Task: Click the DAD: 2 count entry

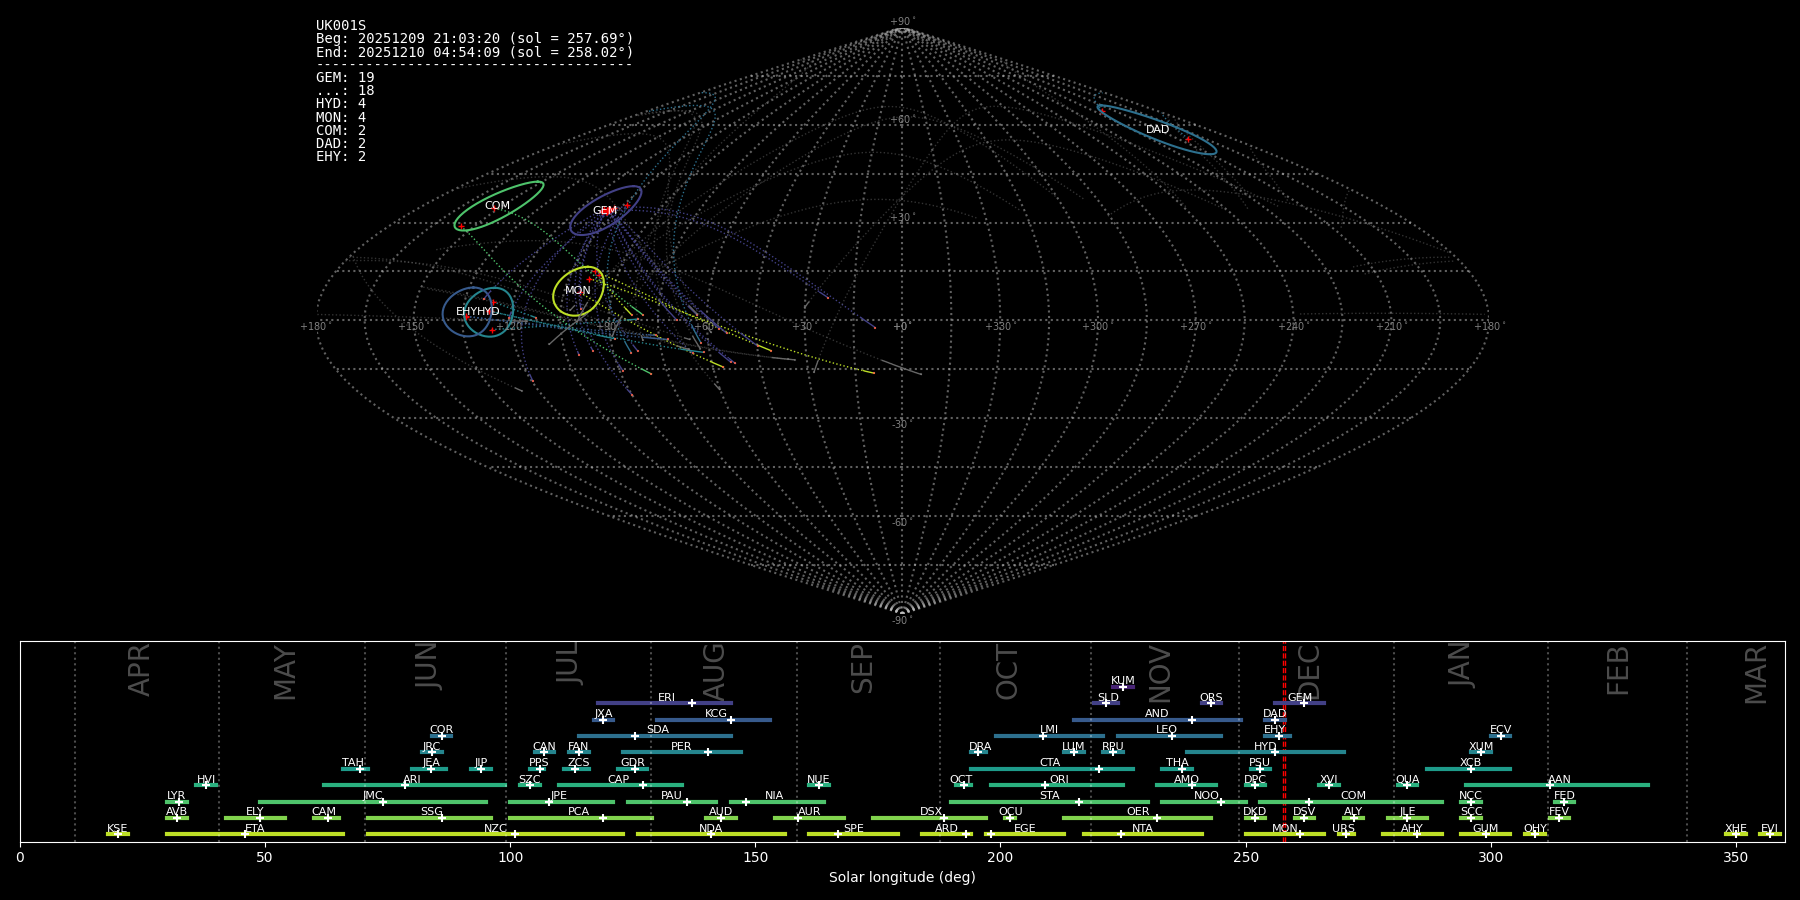Action: coord(341,143)
